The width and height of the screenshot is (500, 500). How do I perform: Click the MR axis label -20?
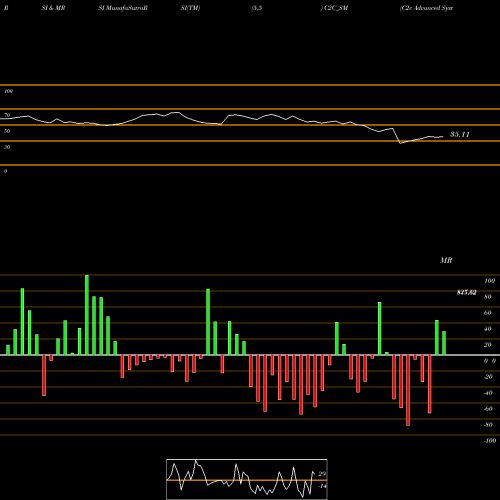point(488,377)
